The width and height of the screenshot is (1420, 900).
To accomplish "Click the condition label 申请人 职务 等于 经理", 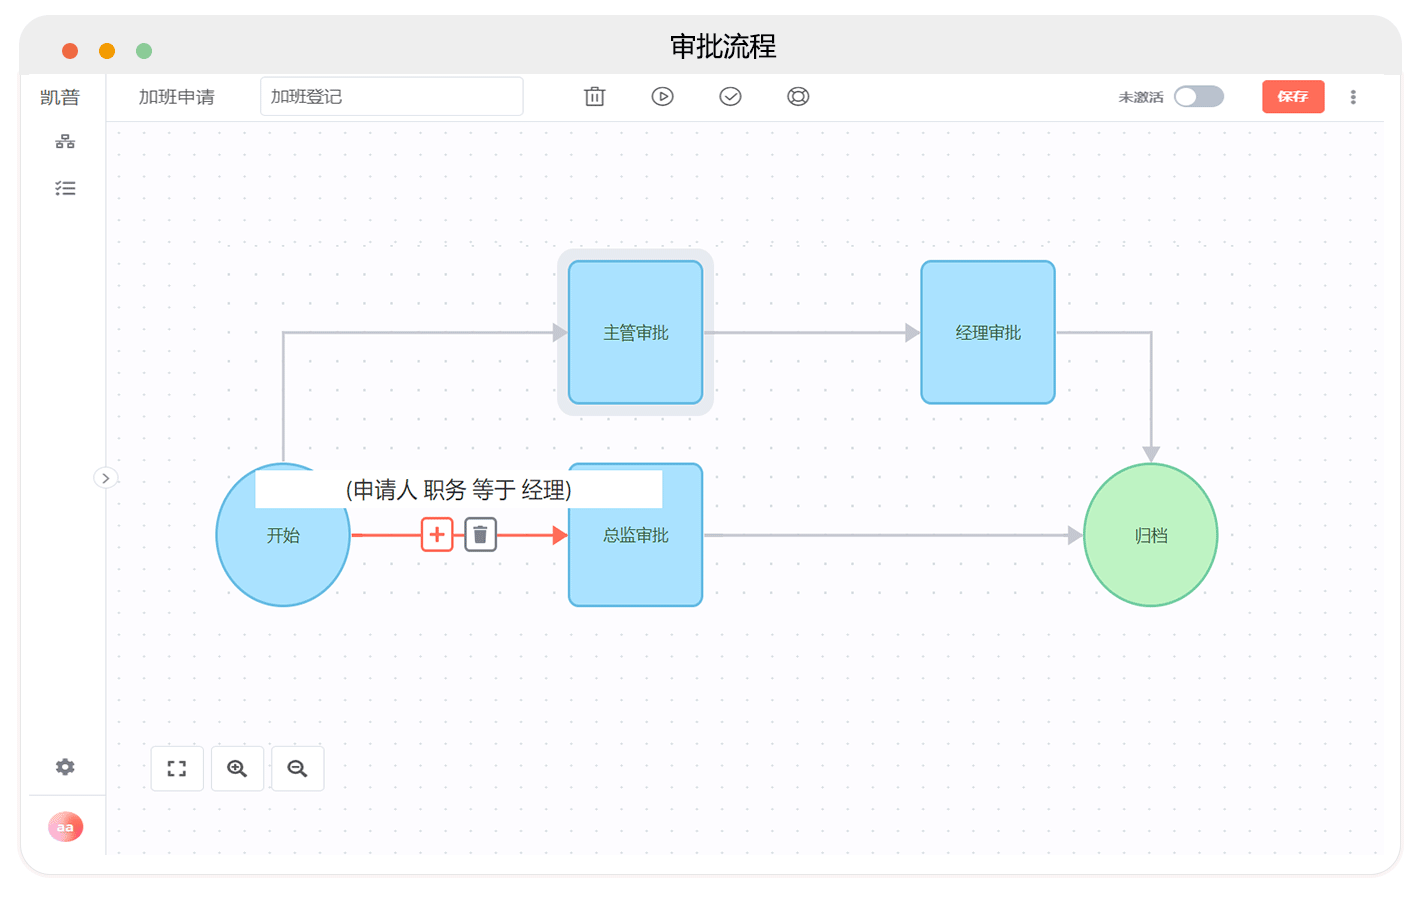I will [459, 489].
